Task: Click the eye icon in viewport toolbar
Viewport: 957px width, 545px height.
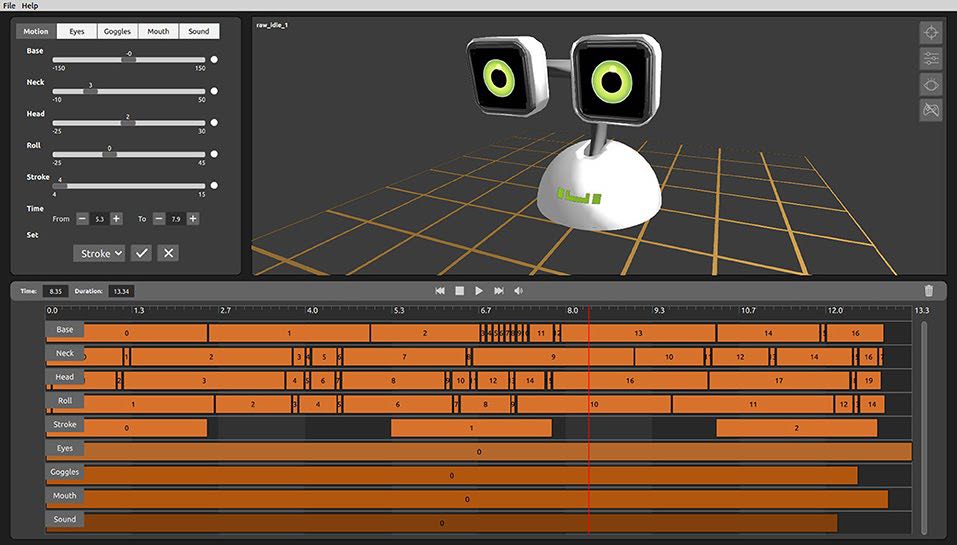Action: [x=930, y=84]
